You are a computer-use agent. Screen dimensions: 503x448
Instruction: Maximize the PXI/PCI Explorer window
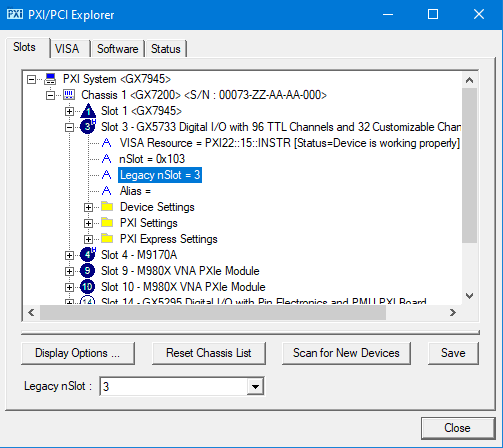pyautogui.click(x=433, y=14)
